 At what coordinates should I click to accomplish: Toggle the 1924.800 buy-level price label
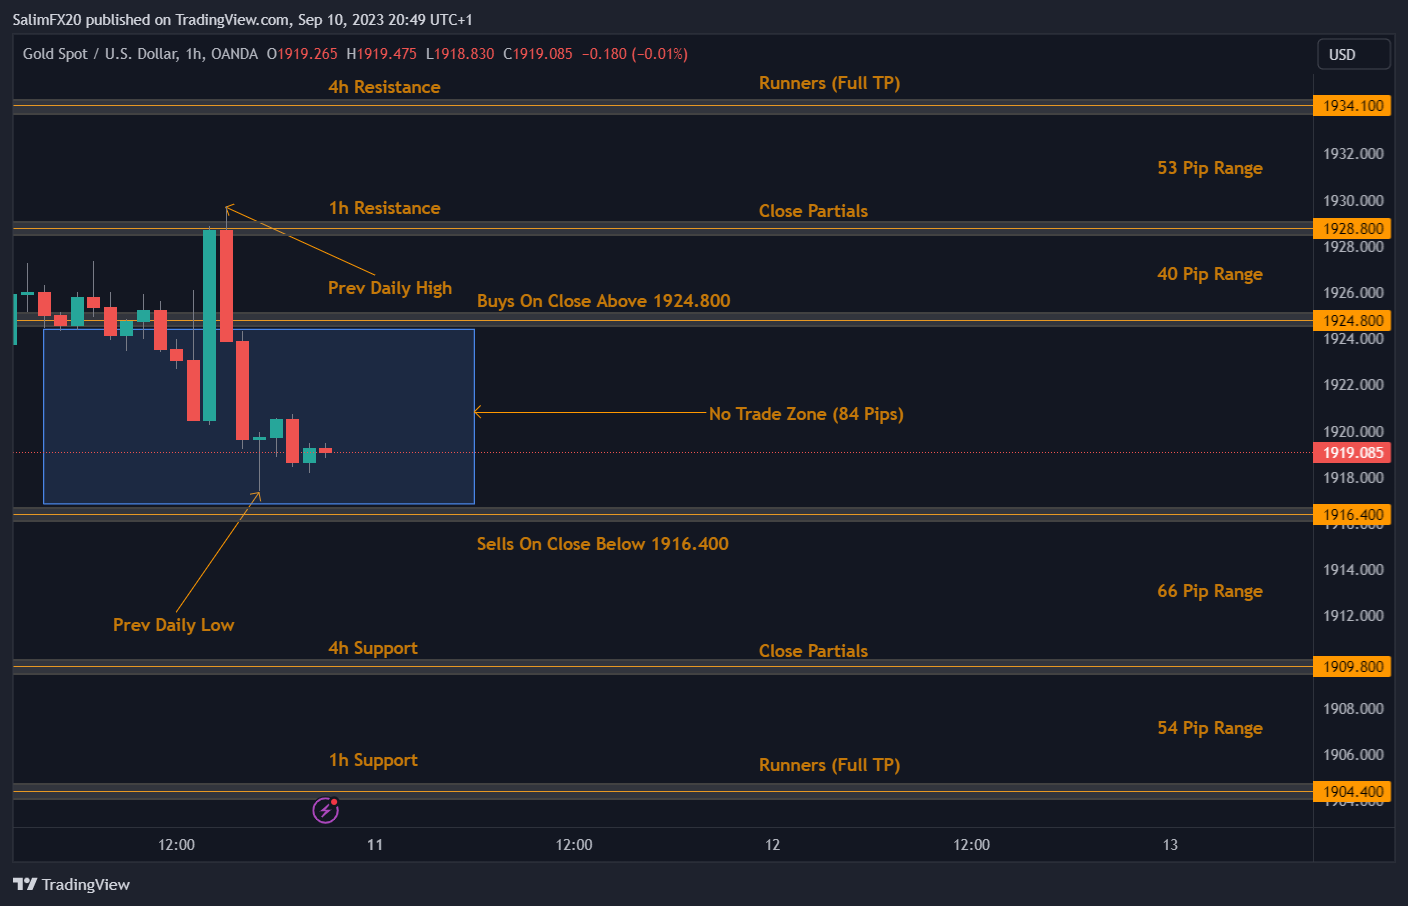point(1352,320)
